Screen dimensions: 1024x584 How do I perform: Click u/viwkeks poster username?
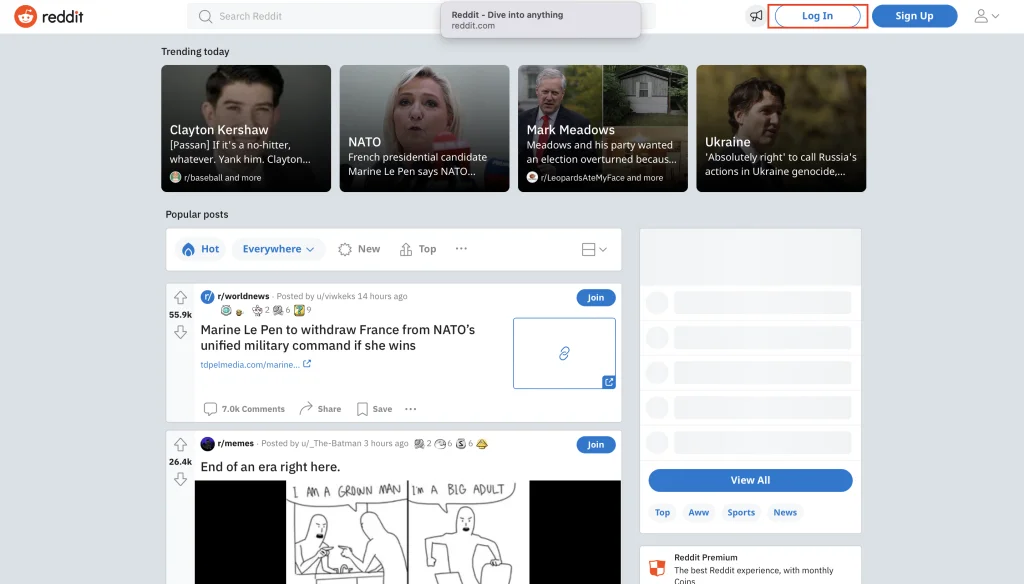click(336, 296)
